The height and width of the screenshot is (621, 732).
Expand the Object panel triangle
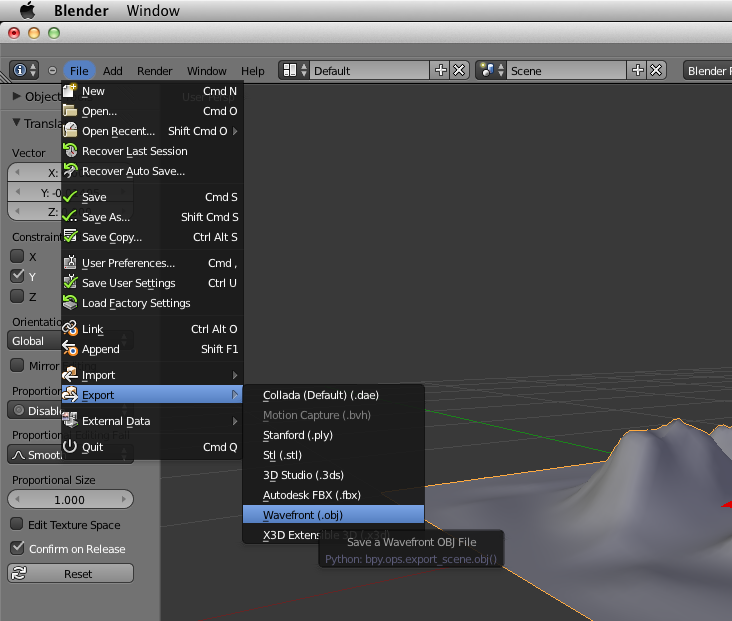point(17,96)
